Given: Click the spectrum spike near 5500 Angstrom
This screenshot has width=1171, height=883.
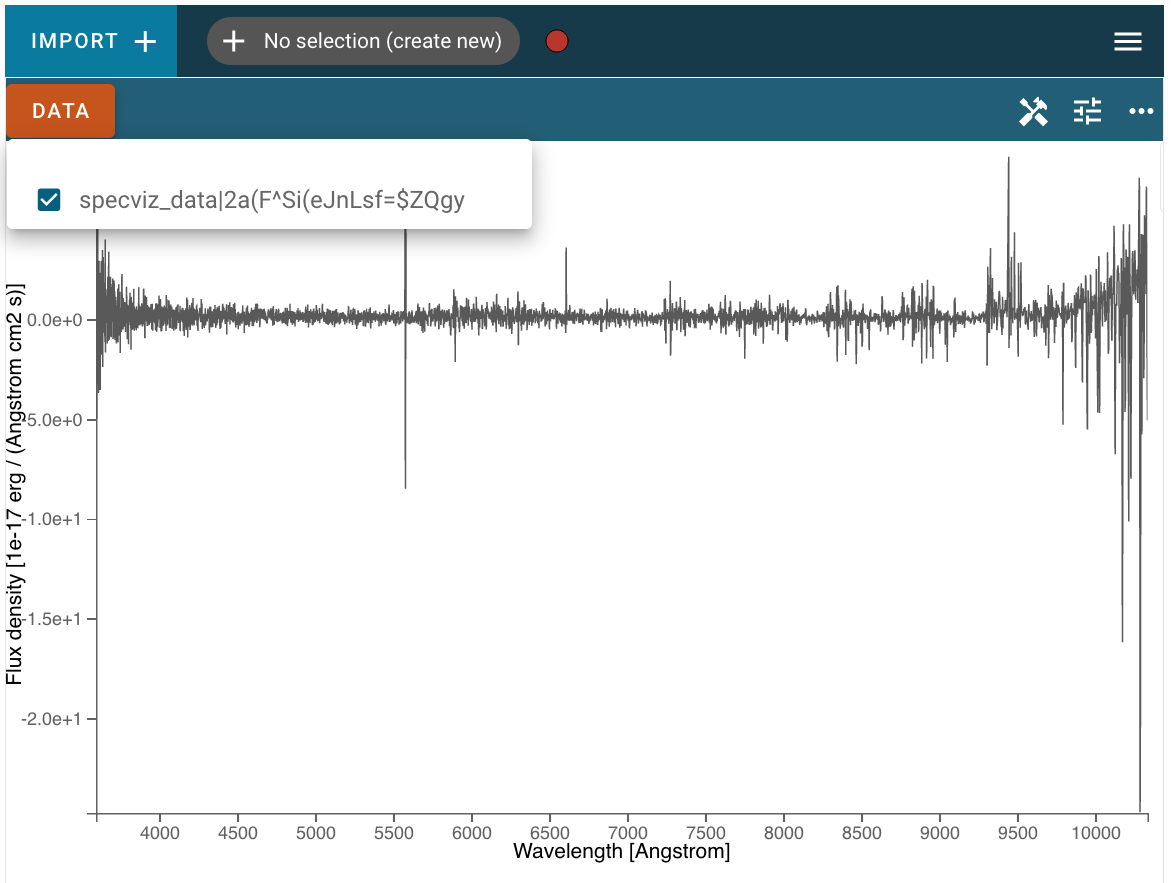Looking at the screenshot, I should click(406, 359).
